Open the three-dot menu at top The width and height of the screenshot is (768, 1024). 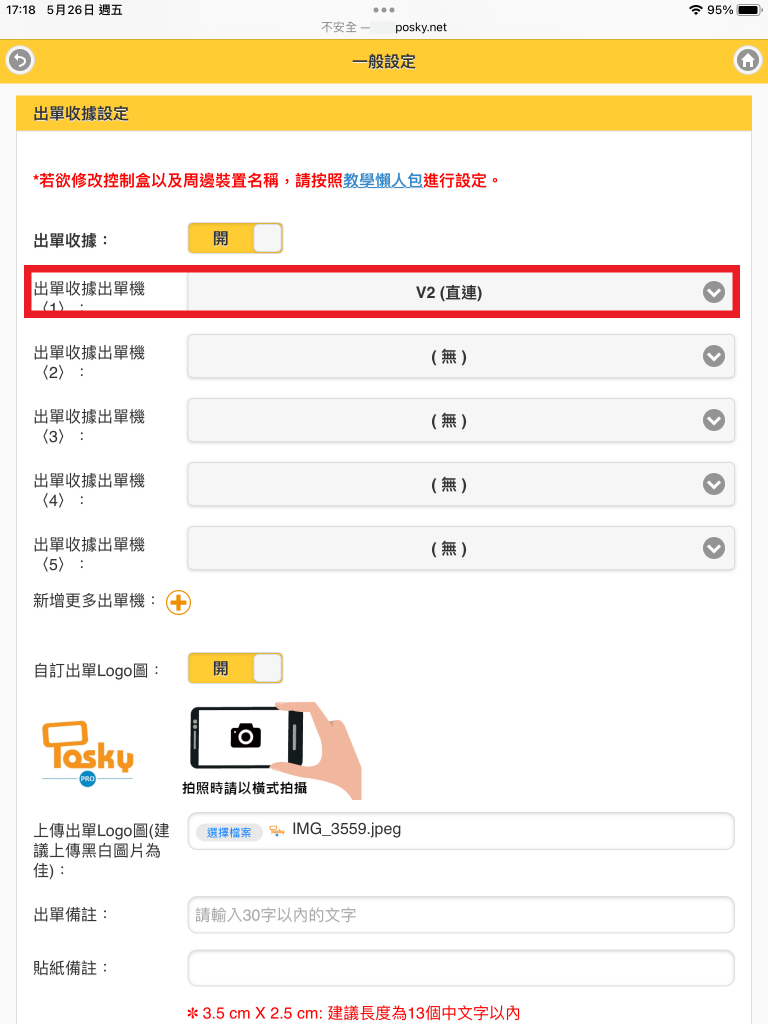[x=384, y=10]
